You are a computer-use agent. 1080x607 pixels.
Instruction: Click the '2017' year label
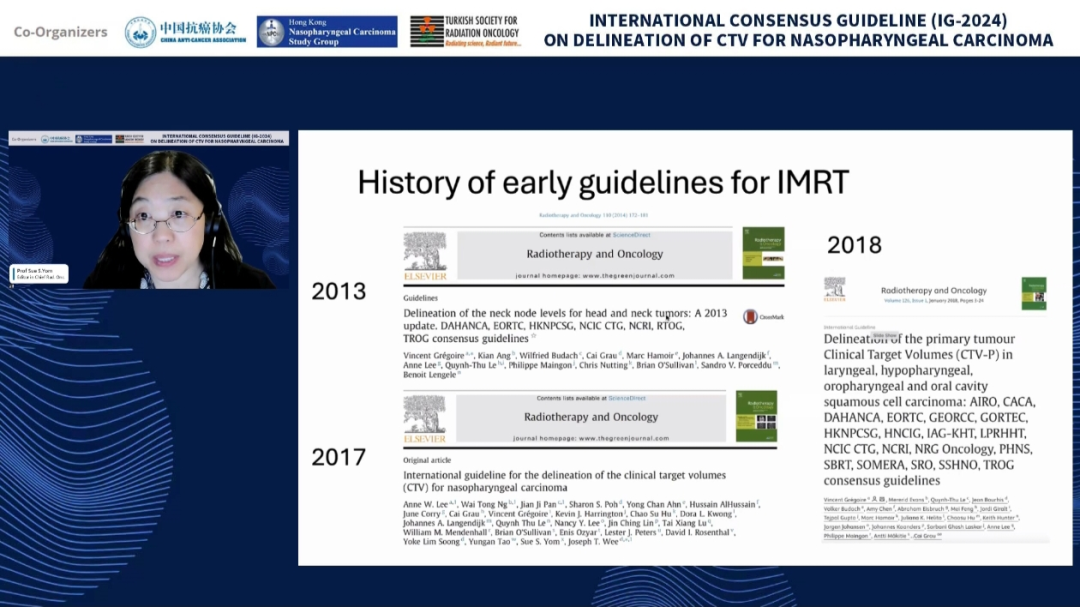(339, 457)
